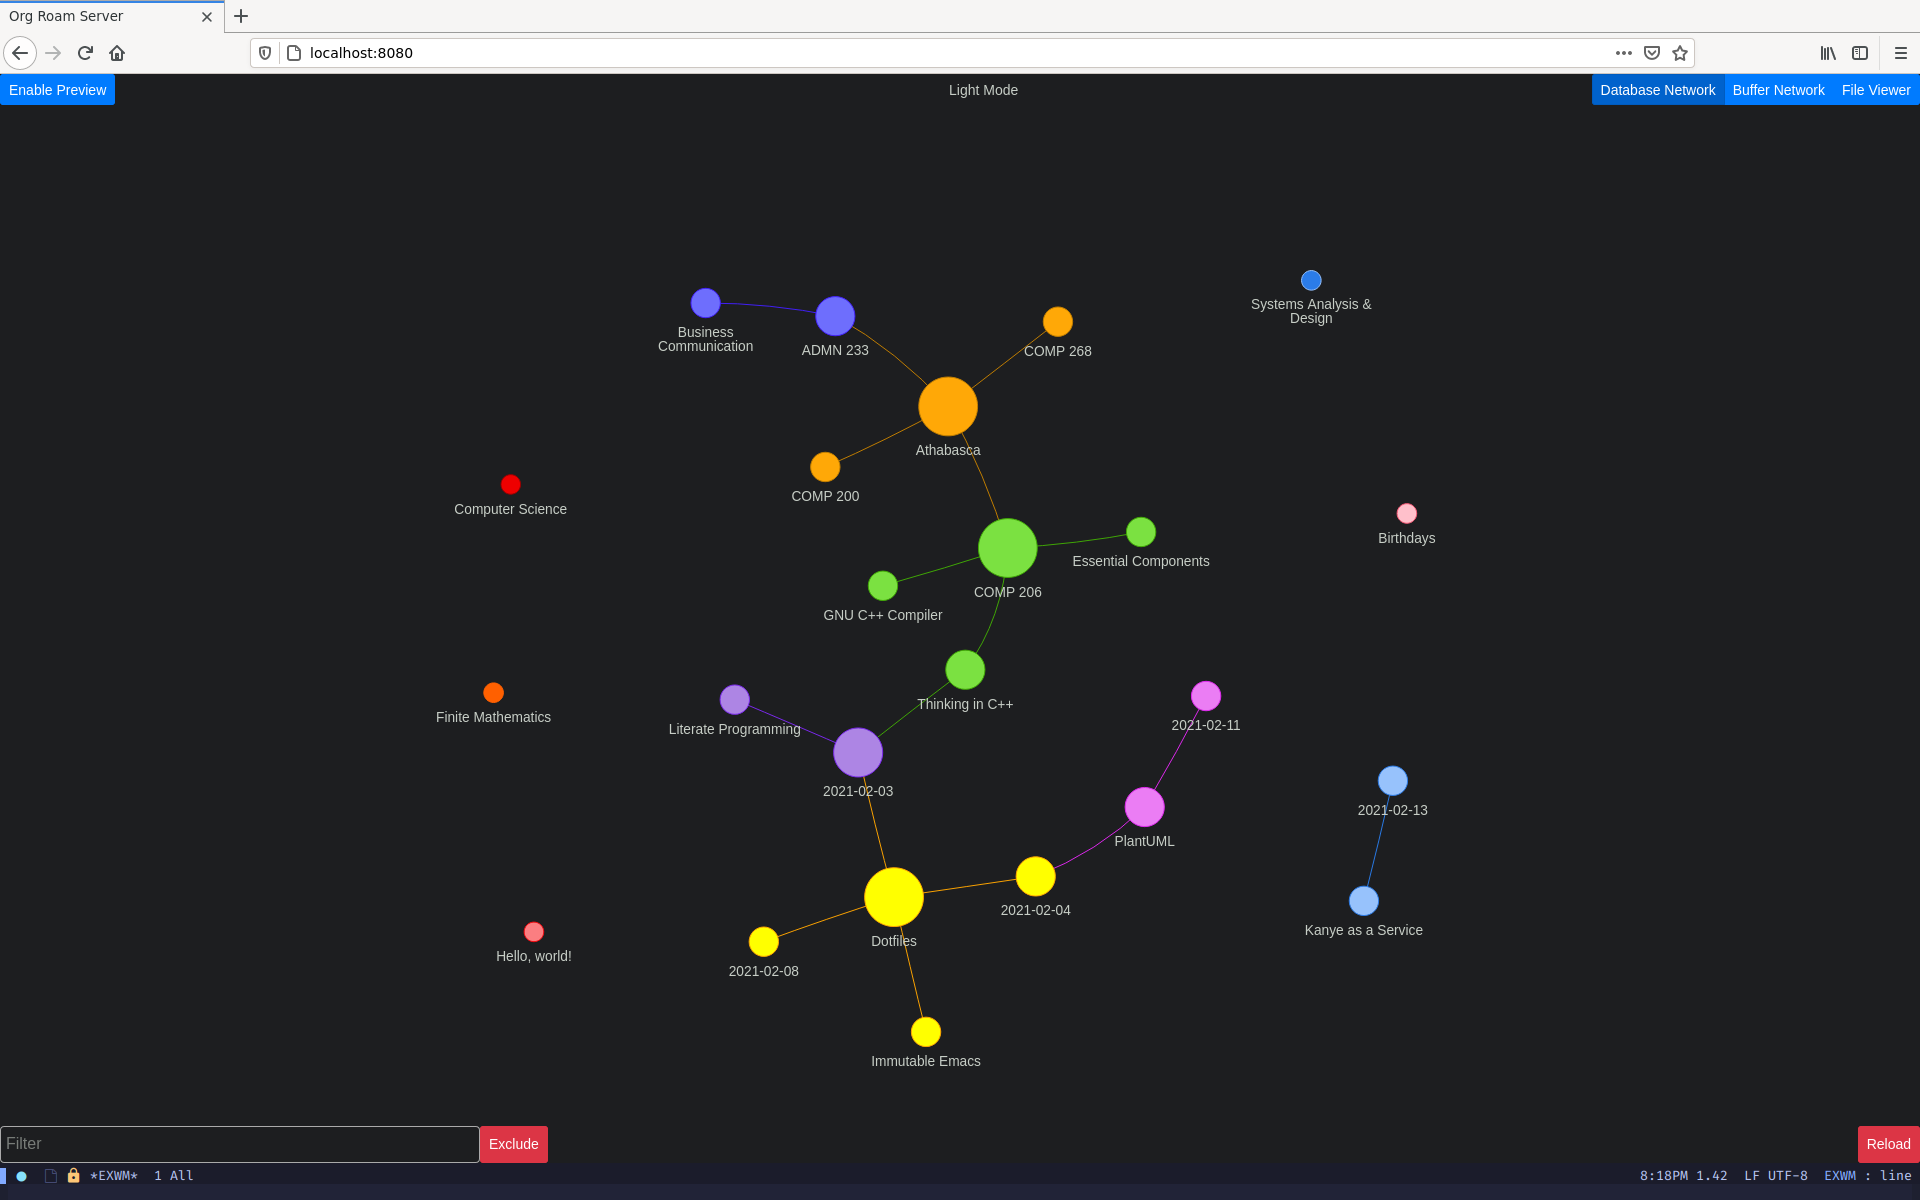
Task: Open the File Viewer panel
Action: pyautogui.click(x=1874, y=90)
